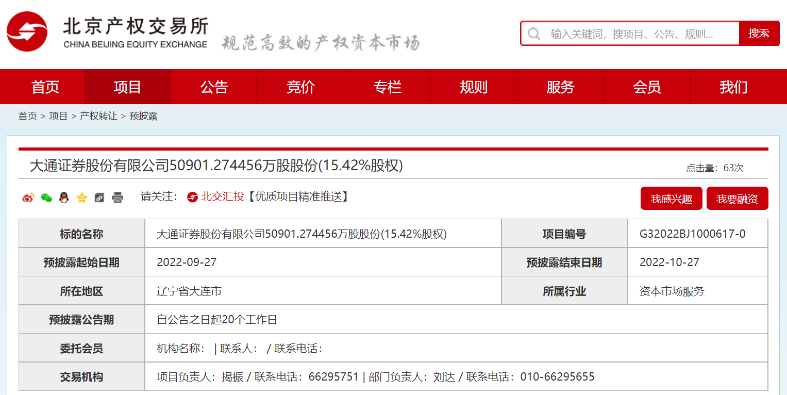The width and height of the screenshot is (787, 395).
Task: Share page via WeChat icon
Action: pos(46,198)
